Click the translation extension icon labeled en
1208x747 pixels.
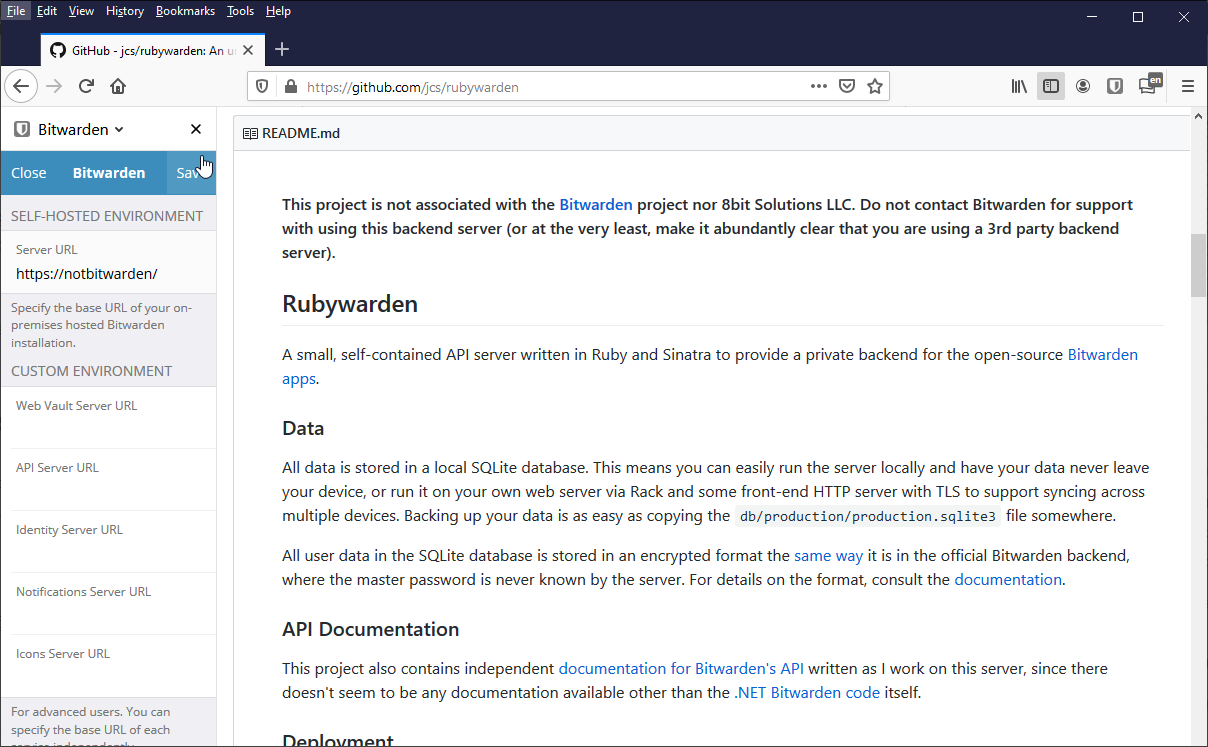pos(1149,85)
